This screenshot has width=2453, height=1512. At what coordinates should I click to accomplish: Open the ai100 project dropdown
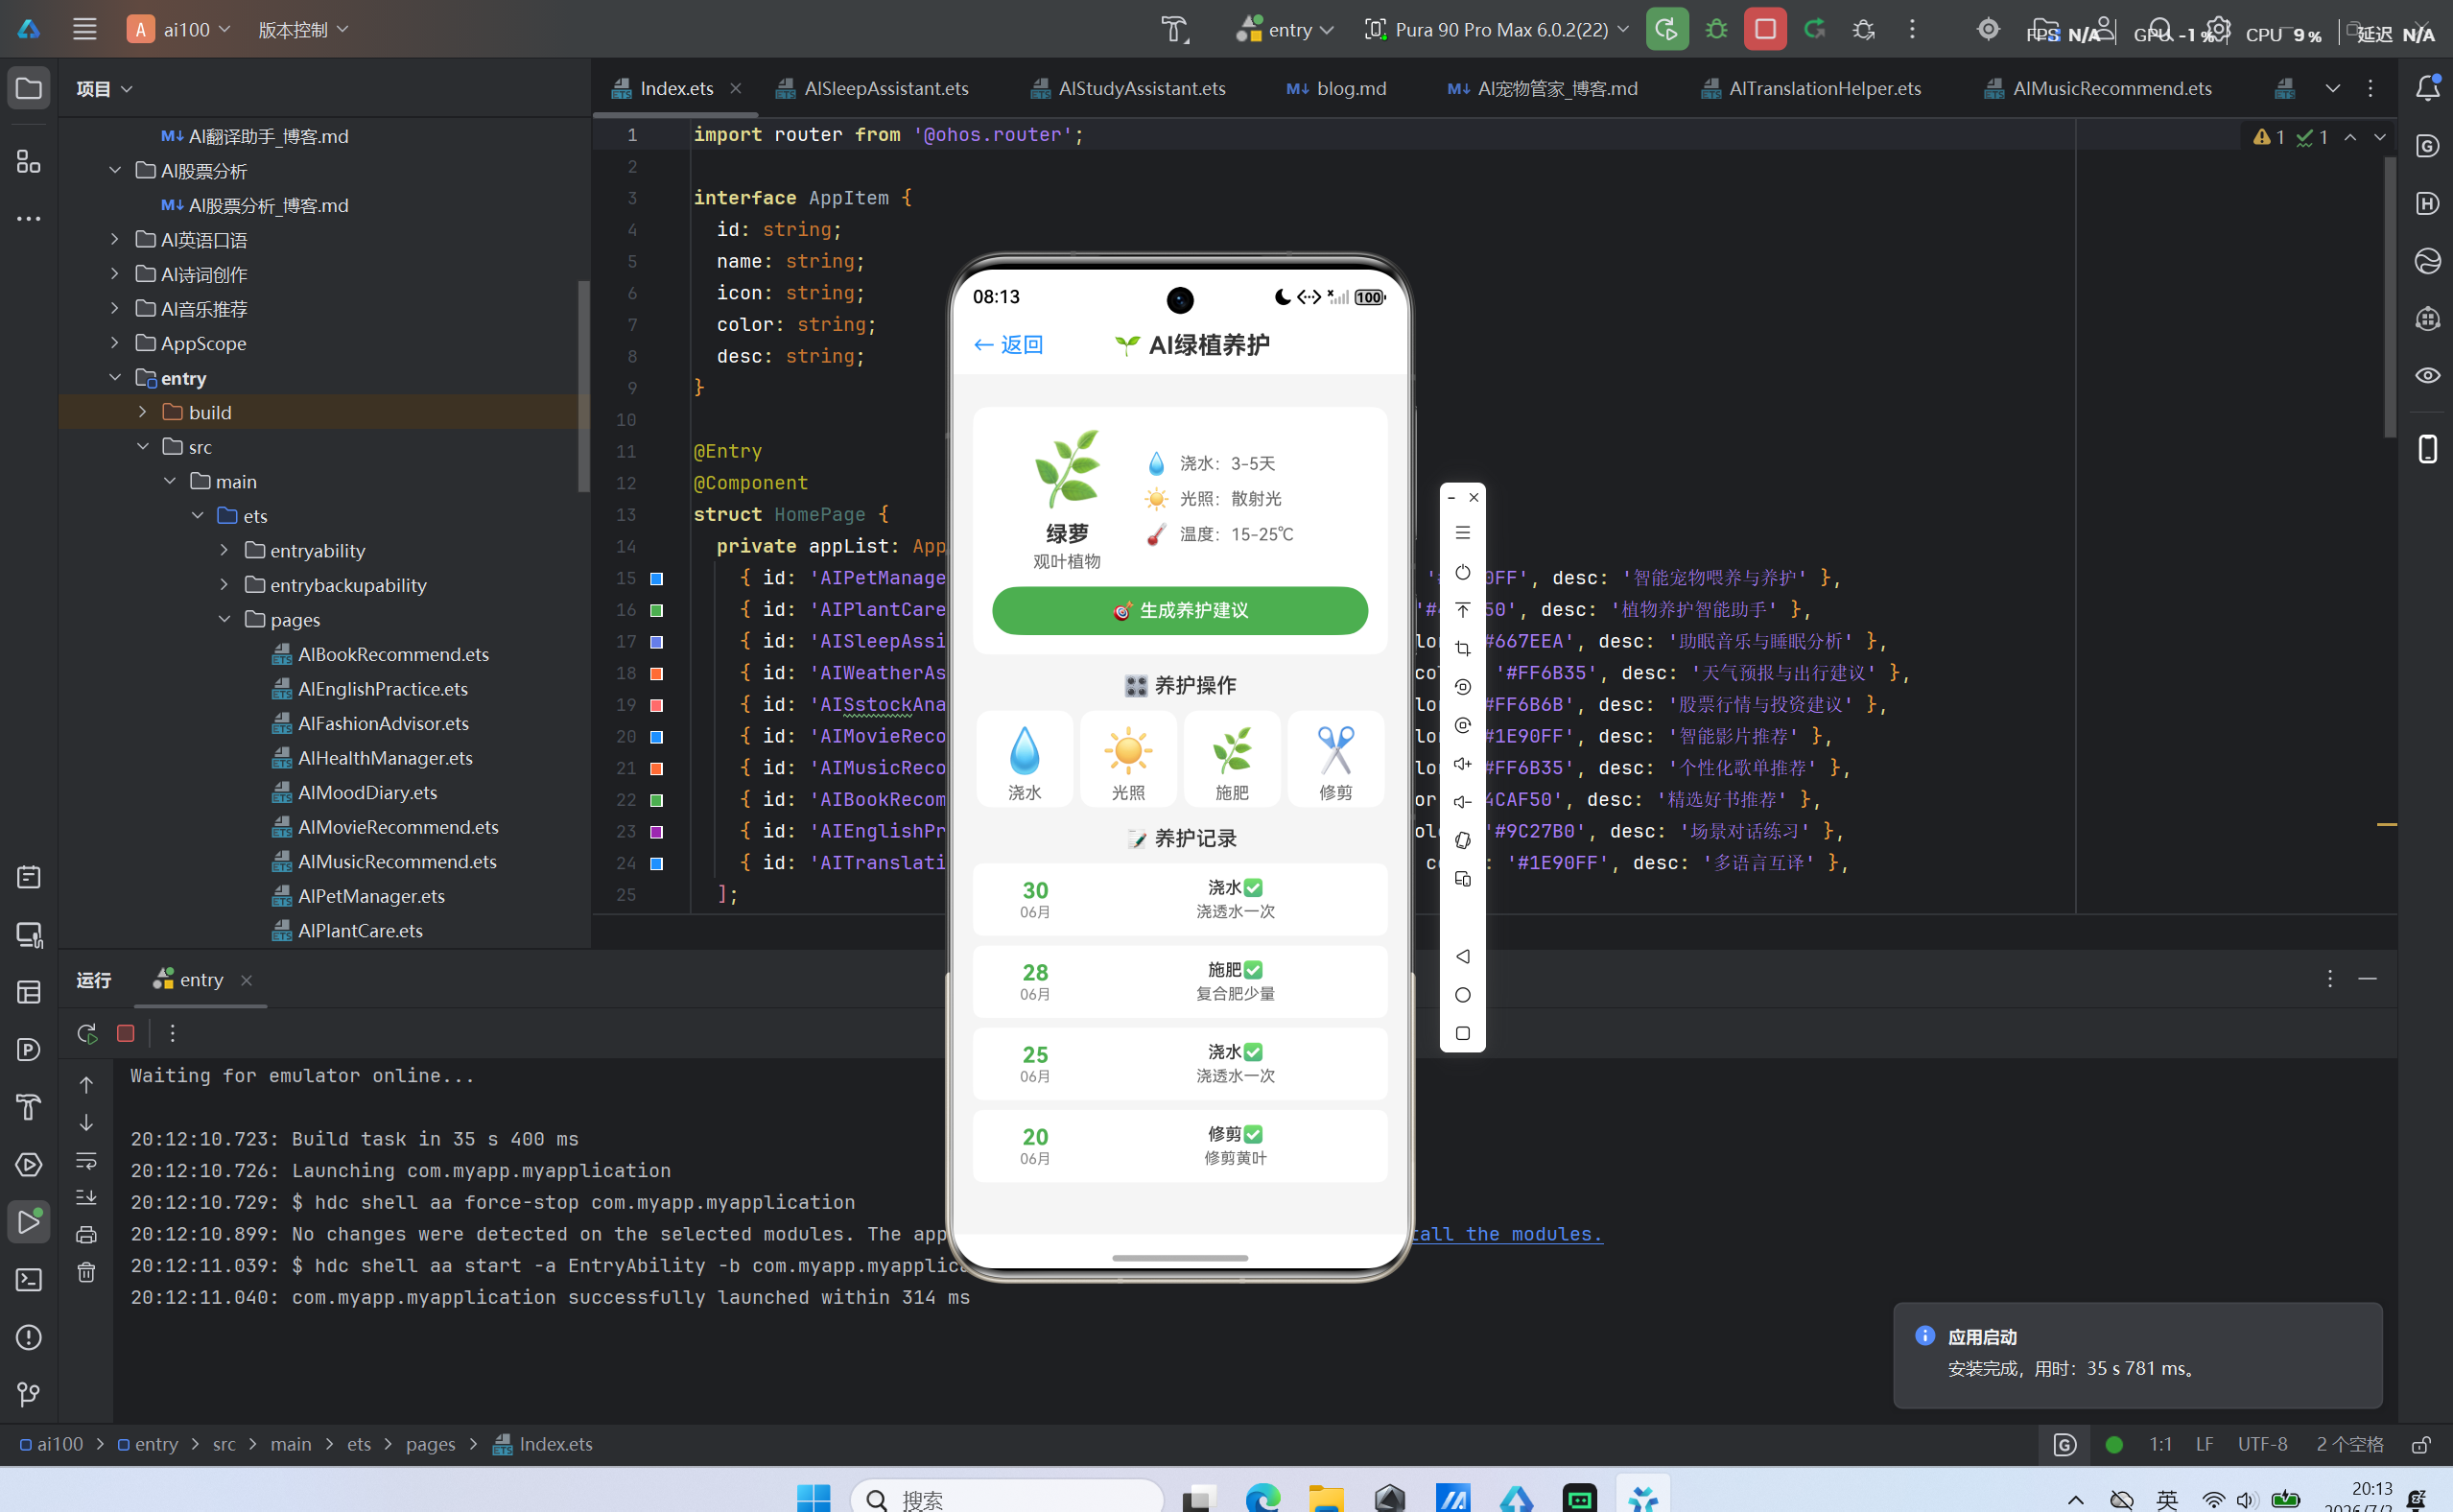tap(179, 29)
